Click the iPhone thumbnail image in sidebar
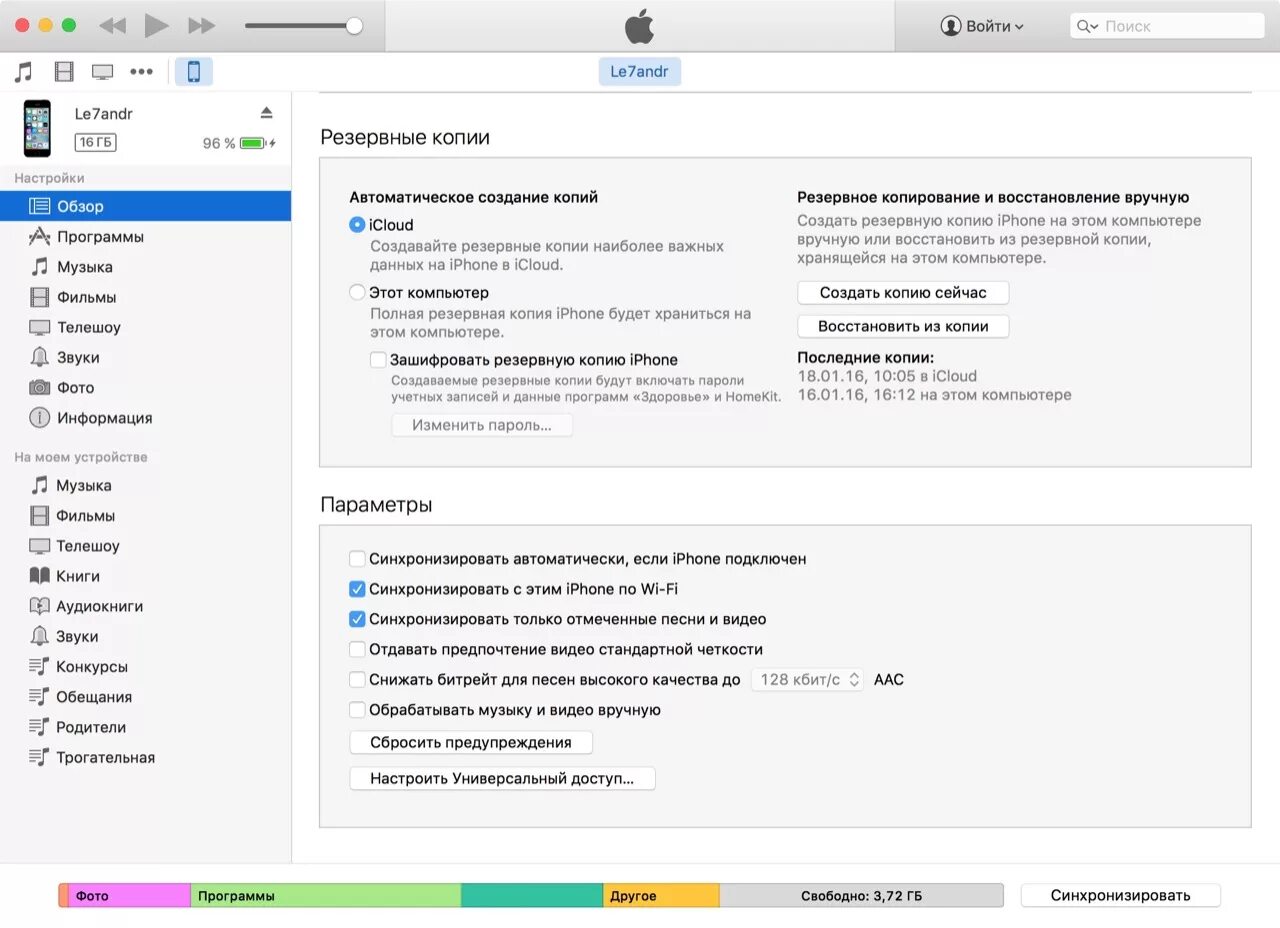Viewport: 1280px width, 928px height. [x=37, y=128]
